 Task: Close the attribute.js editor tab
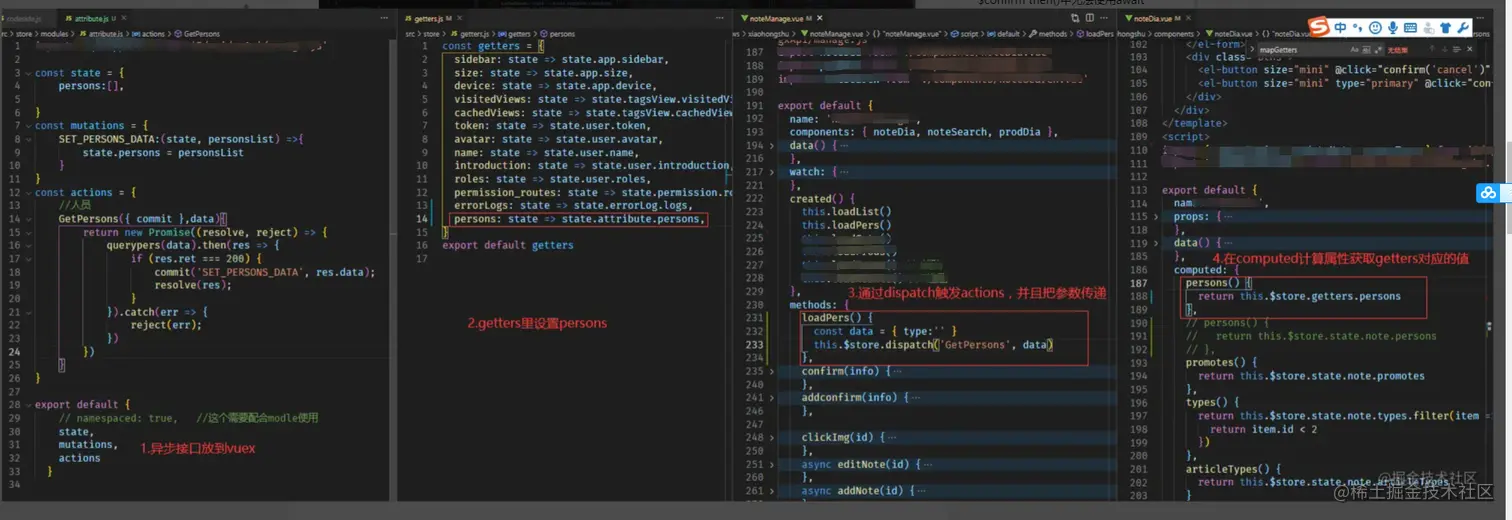click(123, 18)
